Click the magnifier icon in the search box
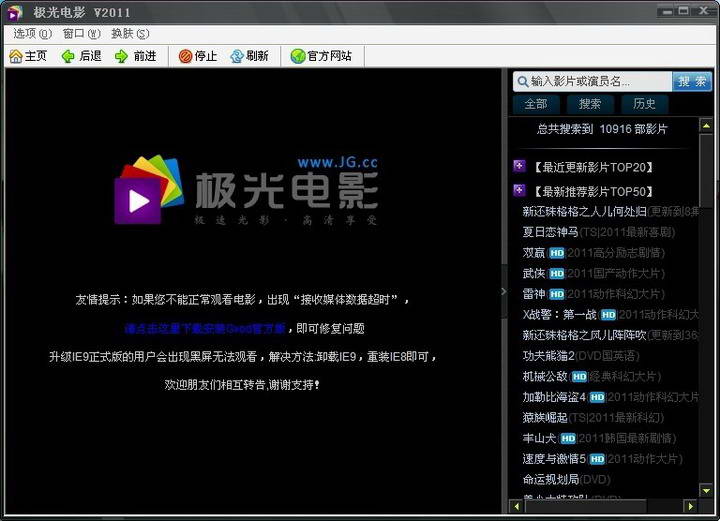The image size is (720, 521). 522,82
